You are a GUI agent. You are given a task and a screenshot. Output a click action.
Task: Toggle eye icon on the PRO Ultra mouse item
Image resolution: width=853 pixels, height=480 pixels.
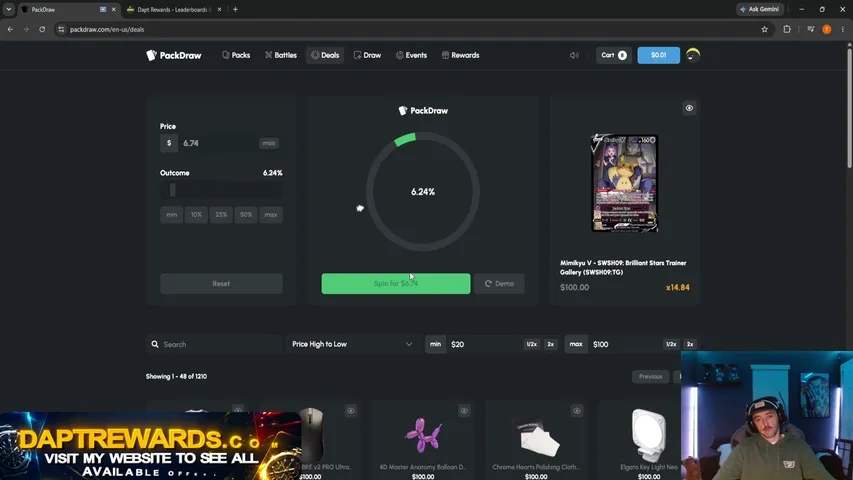click(x=351, y=411)
